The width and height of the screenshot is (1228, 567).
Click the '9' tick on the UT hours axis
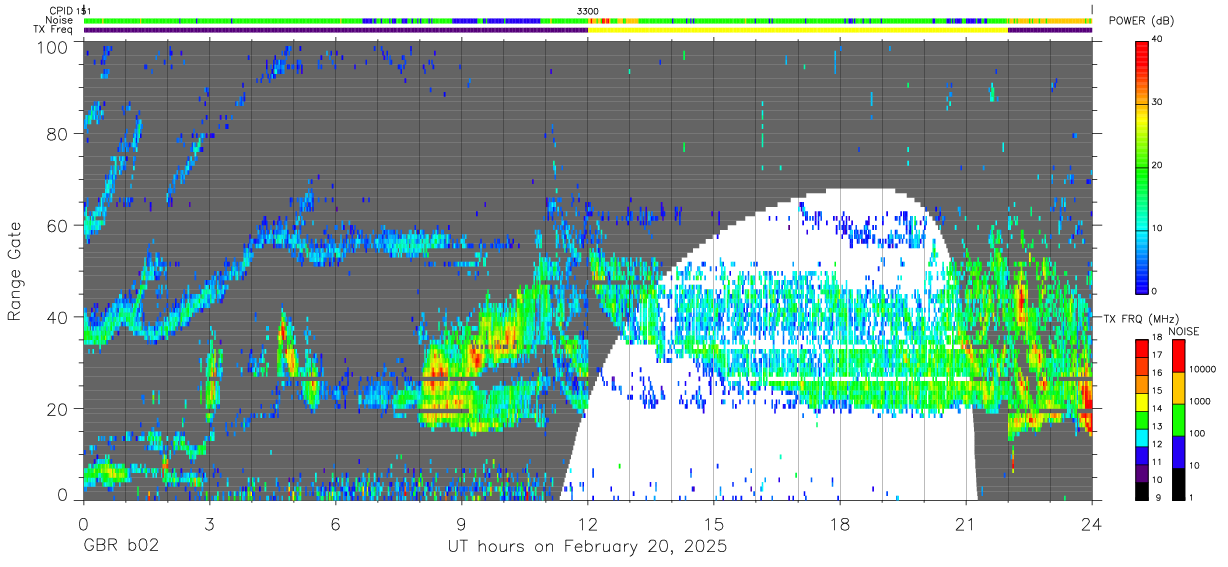pyautogui.click(x=461, y=523)
